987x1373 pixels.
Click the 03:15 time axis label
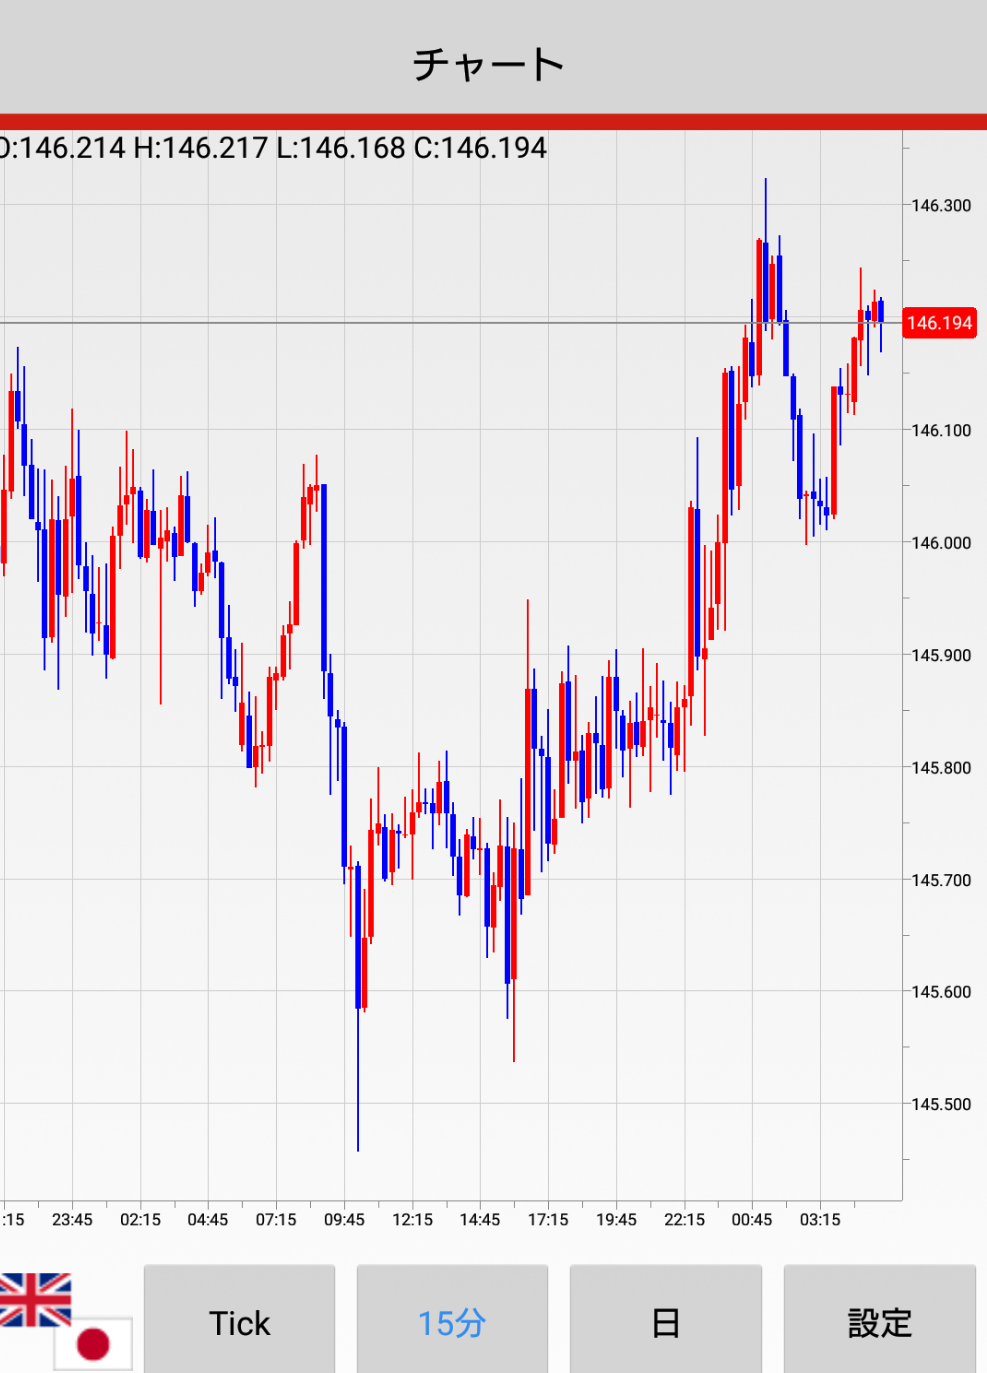pos(820,1219)
